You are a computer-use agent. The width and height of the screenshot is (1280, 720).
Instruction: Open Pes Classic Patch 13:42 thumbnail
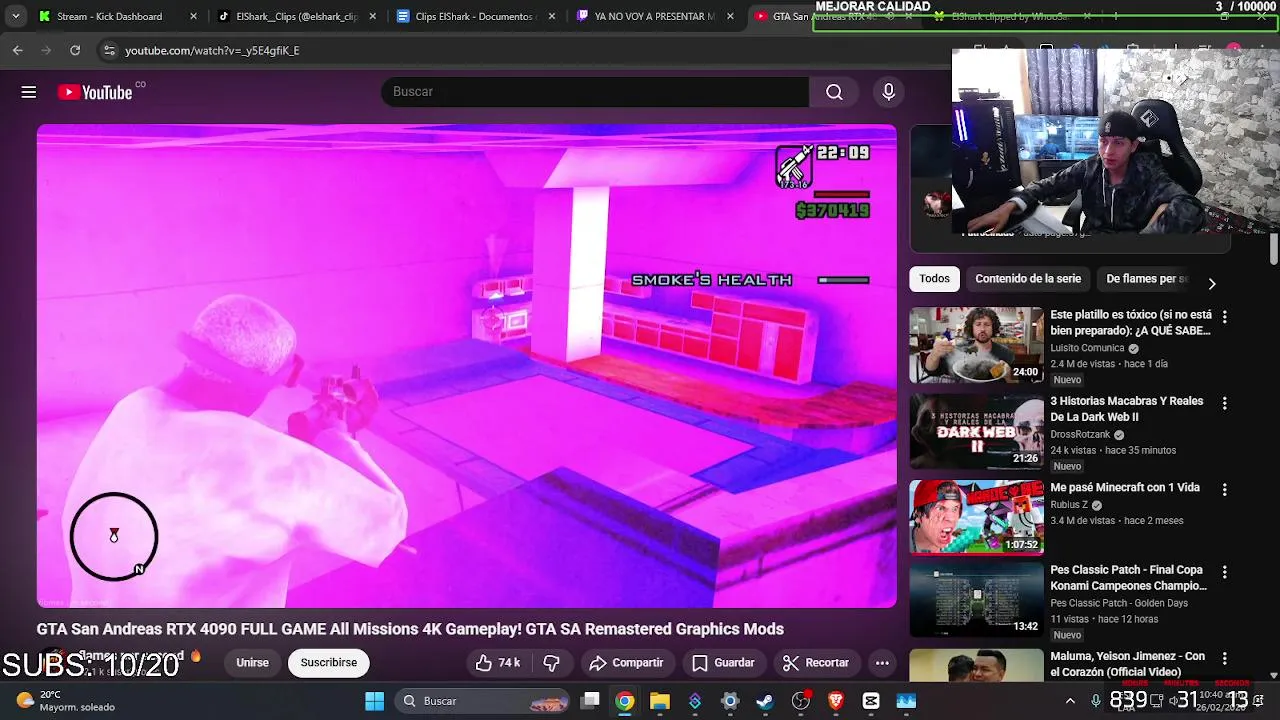pos(976,600)
